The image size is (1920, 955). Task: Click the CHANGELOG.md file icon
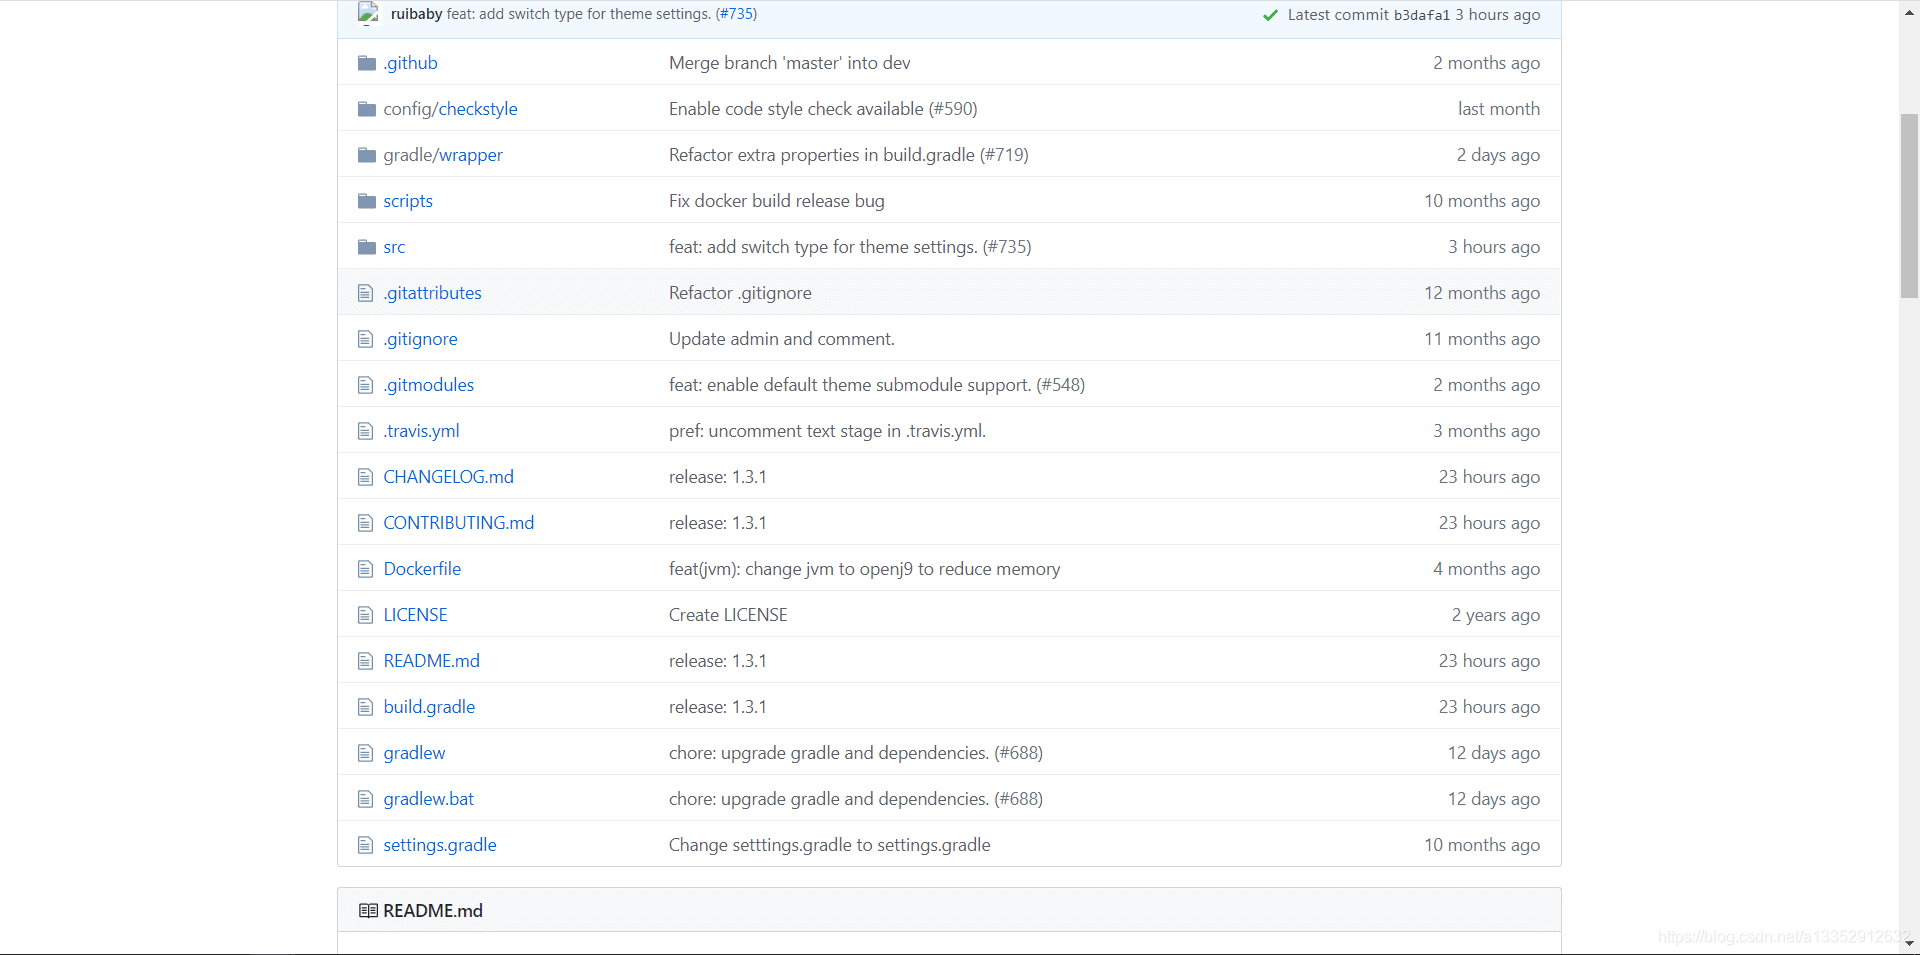(365, 477)
